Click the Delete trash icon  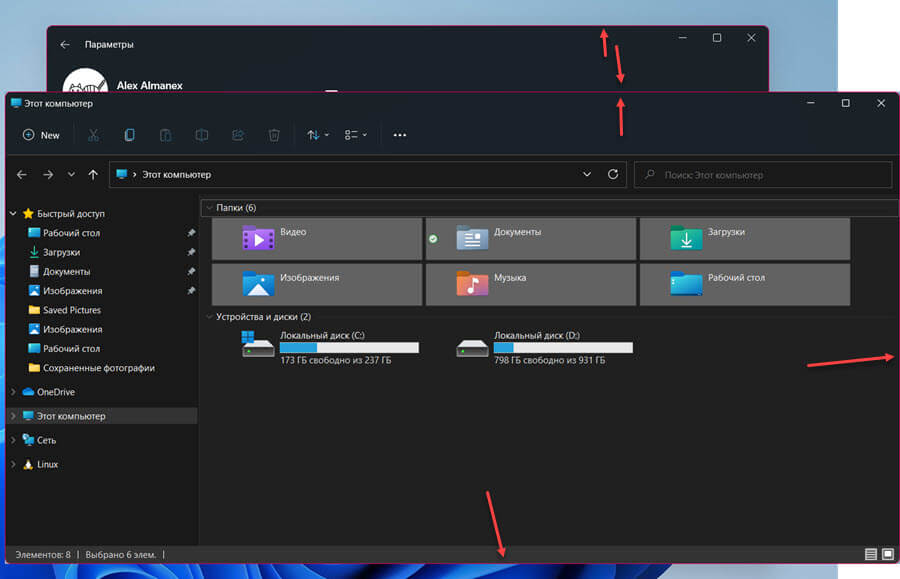tap(274, 135)
